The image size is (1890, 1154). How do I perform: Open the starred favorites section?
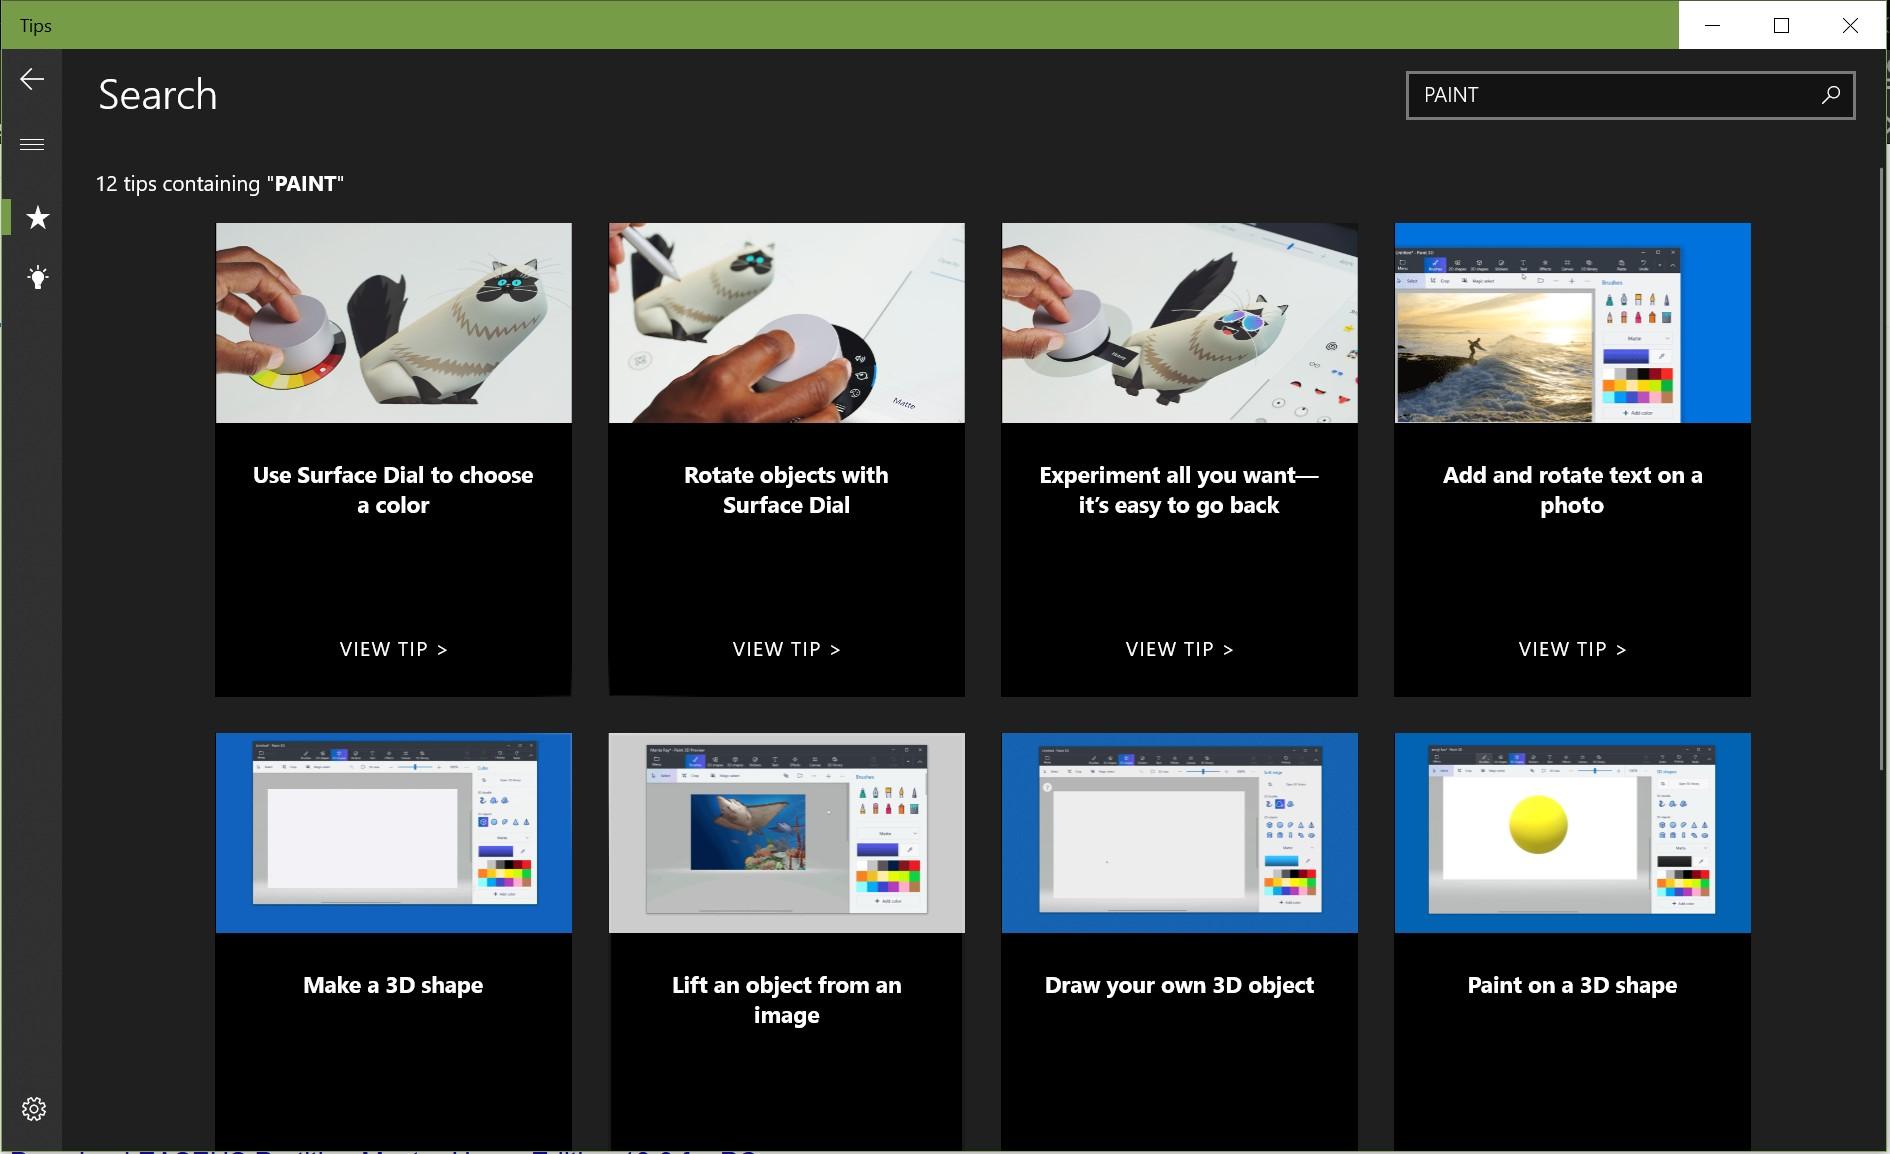pyautogui.click(x=37, y=217)
